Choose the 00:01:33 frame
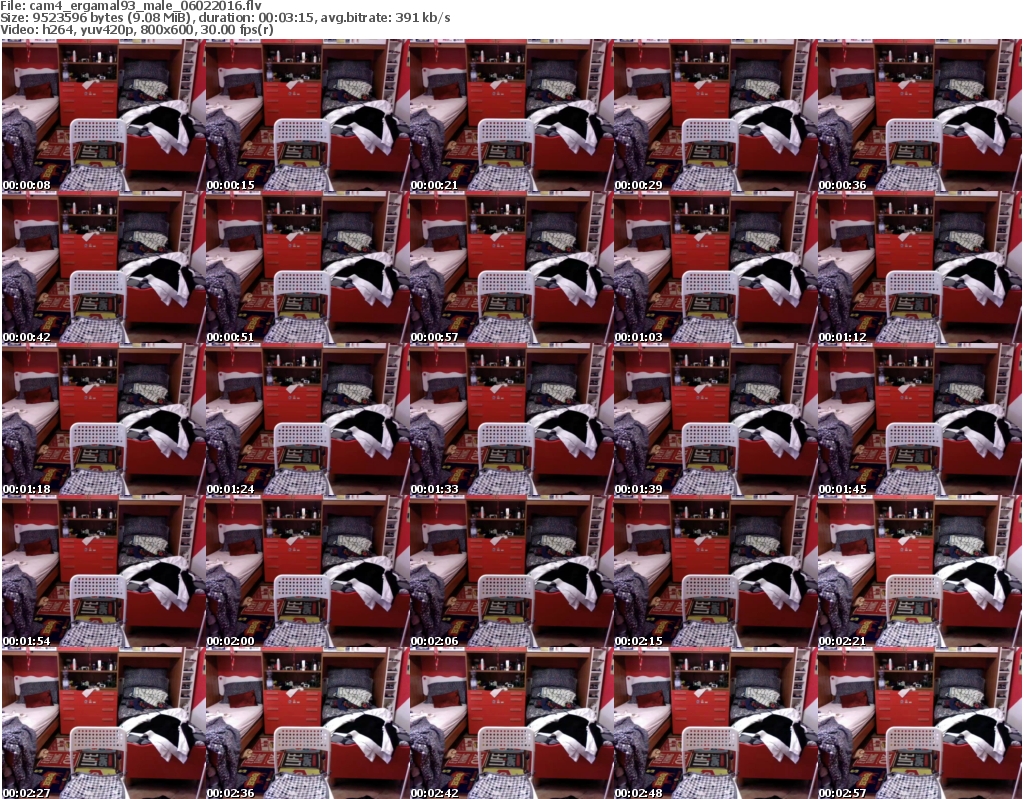 (x=511, y=419)
